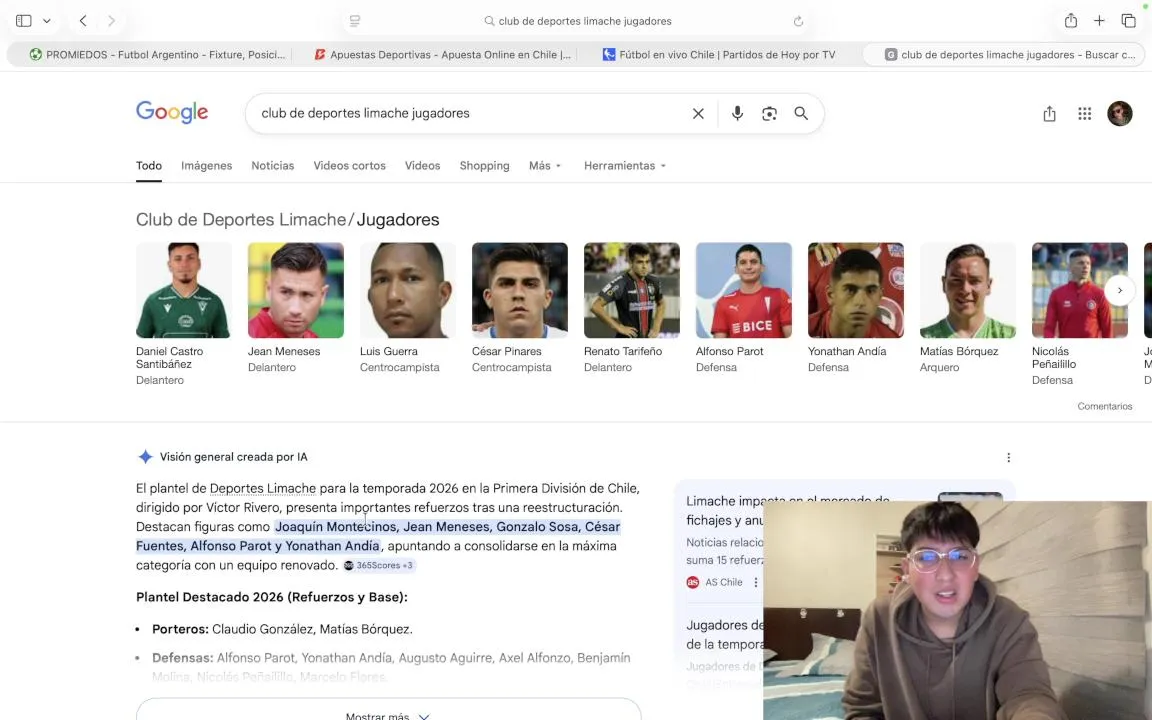Open the page reader menu icon

point(355,21)
